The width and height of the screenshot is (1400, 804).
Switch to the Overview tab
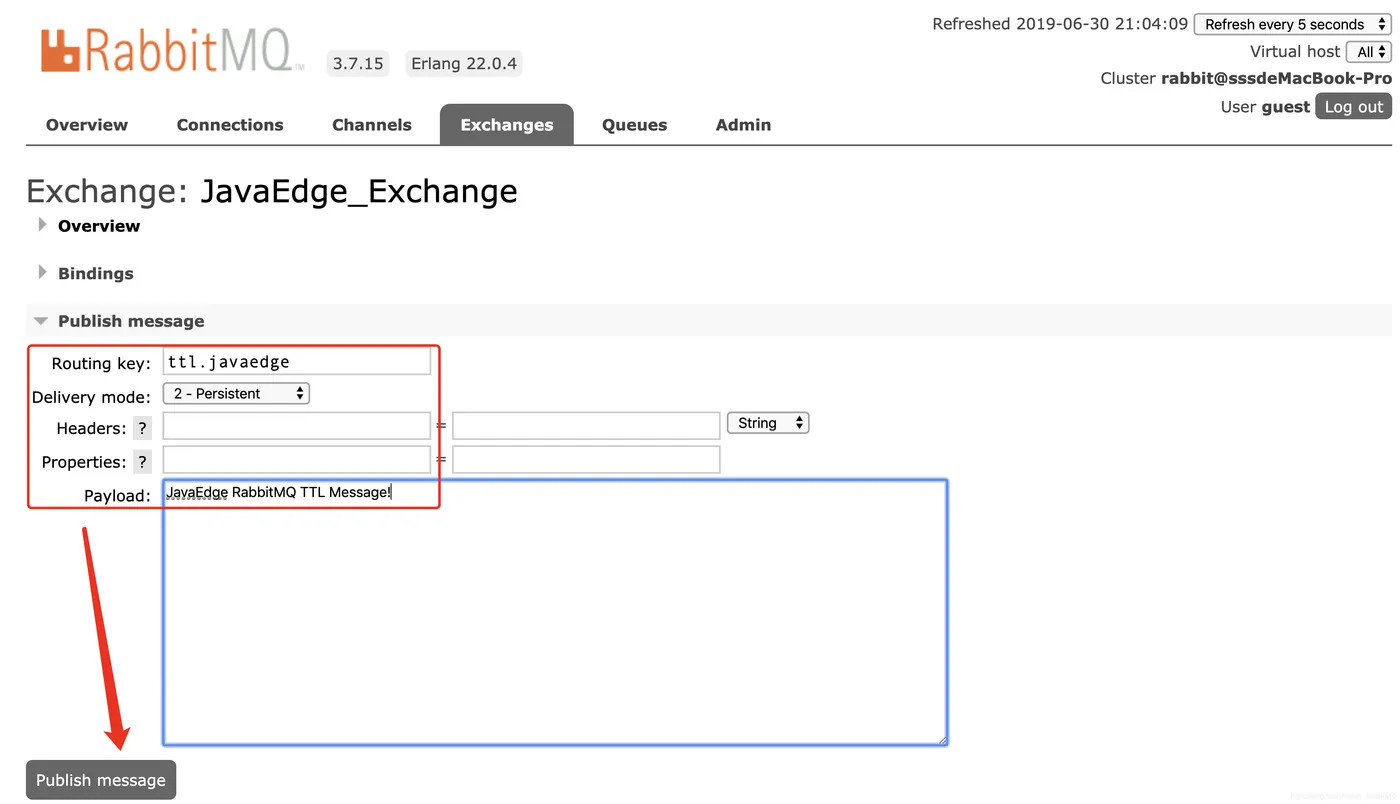click(87, 125)
